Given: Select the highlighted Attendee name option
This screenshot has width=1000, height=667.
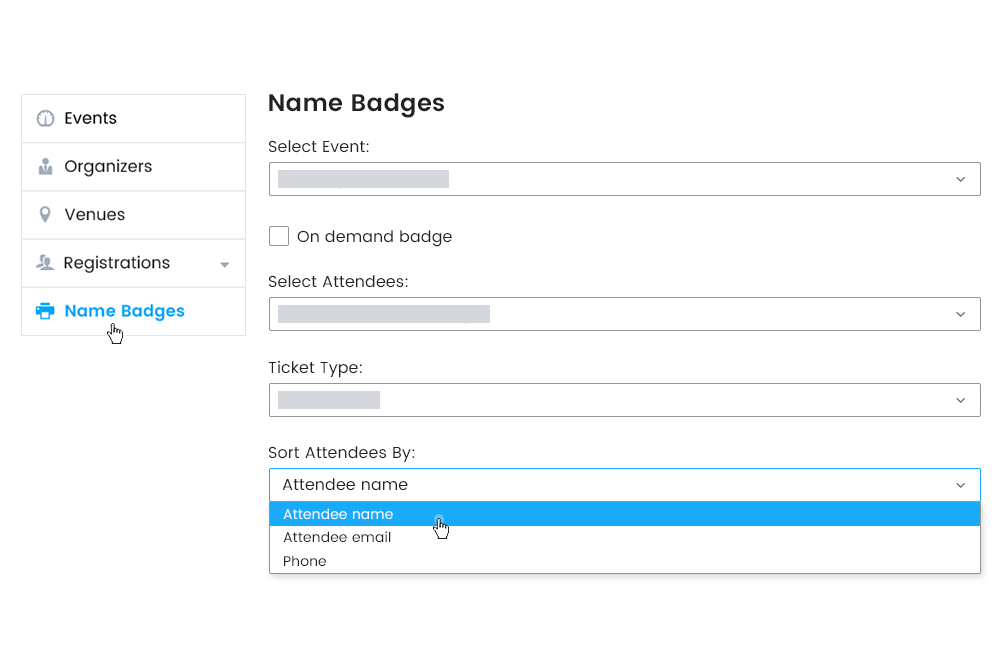Looking at the screenshot, I should [338, 514].
